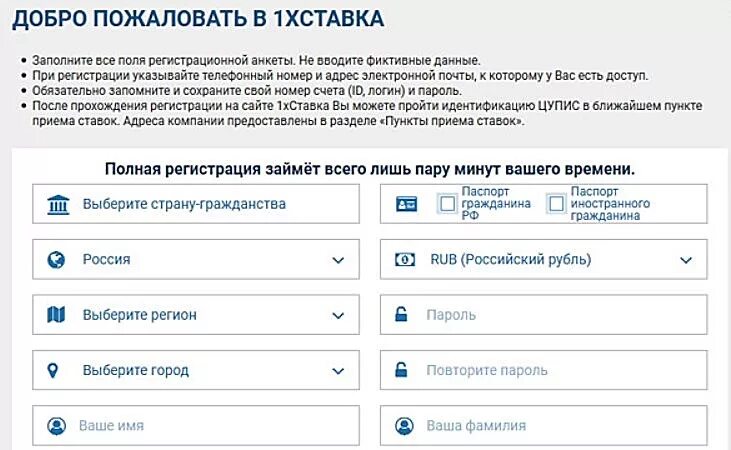Open the Выберите регион dropdown
This screenshot has height=450, width=731.
pos(196,315)
